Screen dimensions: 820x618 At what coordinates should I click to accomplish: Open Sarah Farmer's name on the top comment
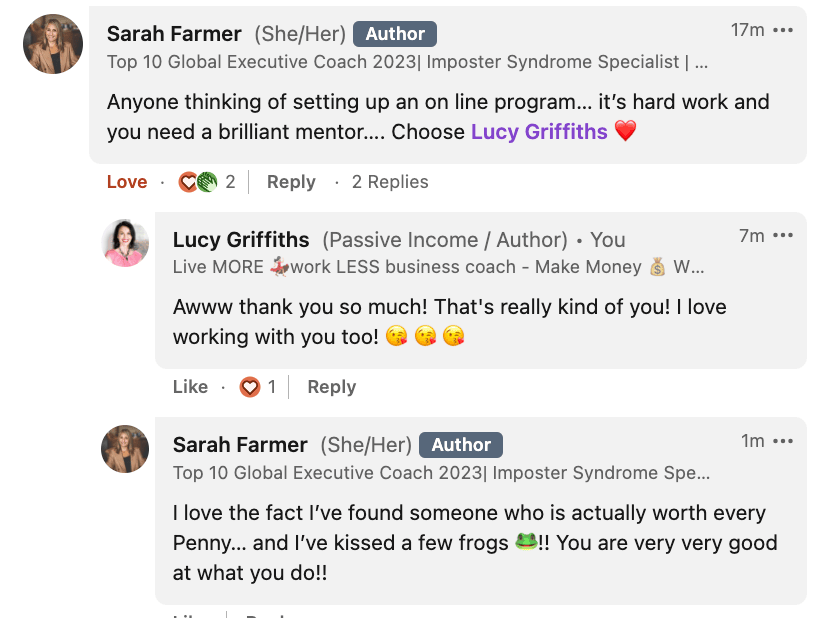point(172,34)
